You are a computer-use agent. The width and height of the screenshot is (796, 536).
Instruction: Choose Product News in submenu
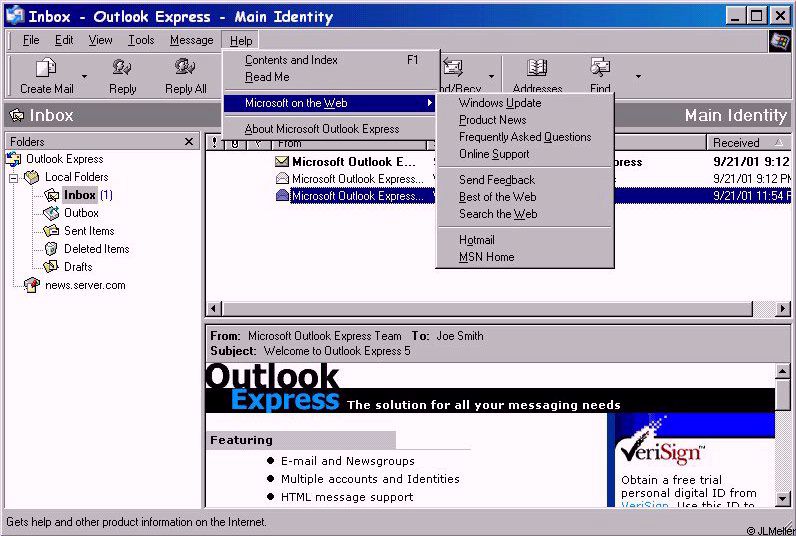[x=525, y=120]
